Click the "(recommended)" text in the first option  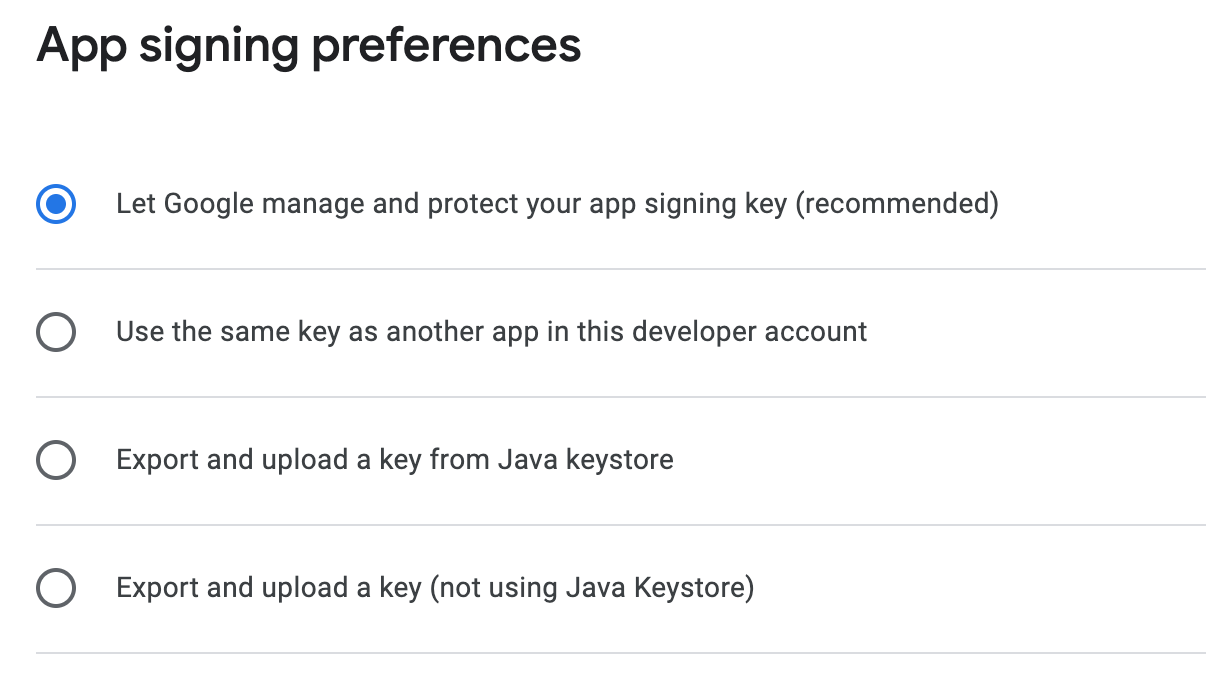900,204
